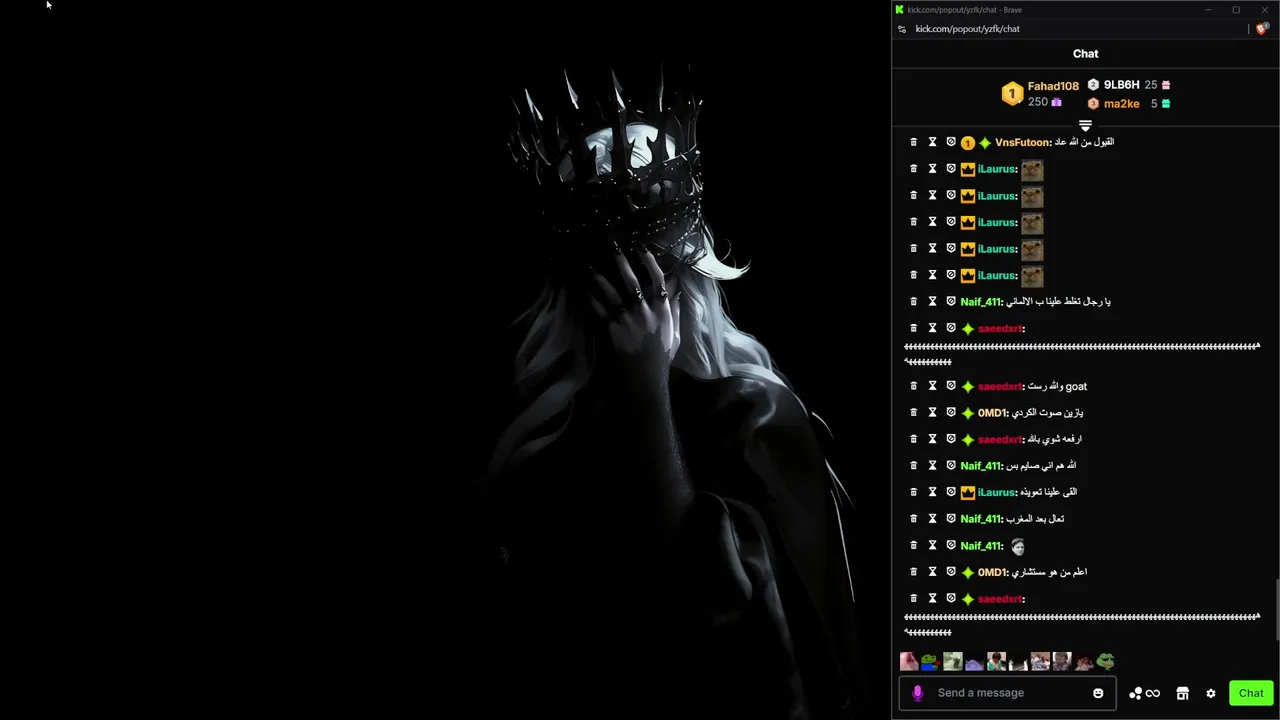Screen dimensions: 1280x720
Task: Ban VnsFutoon using shield icon
Action: coord(951,143)
